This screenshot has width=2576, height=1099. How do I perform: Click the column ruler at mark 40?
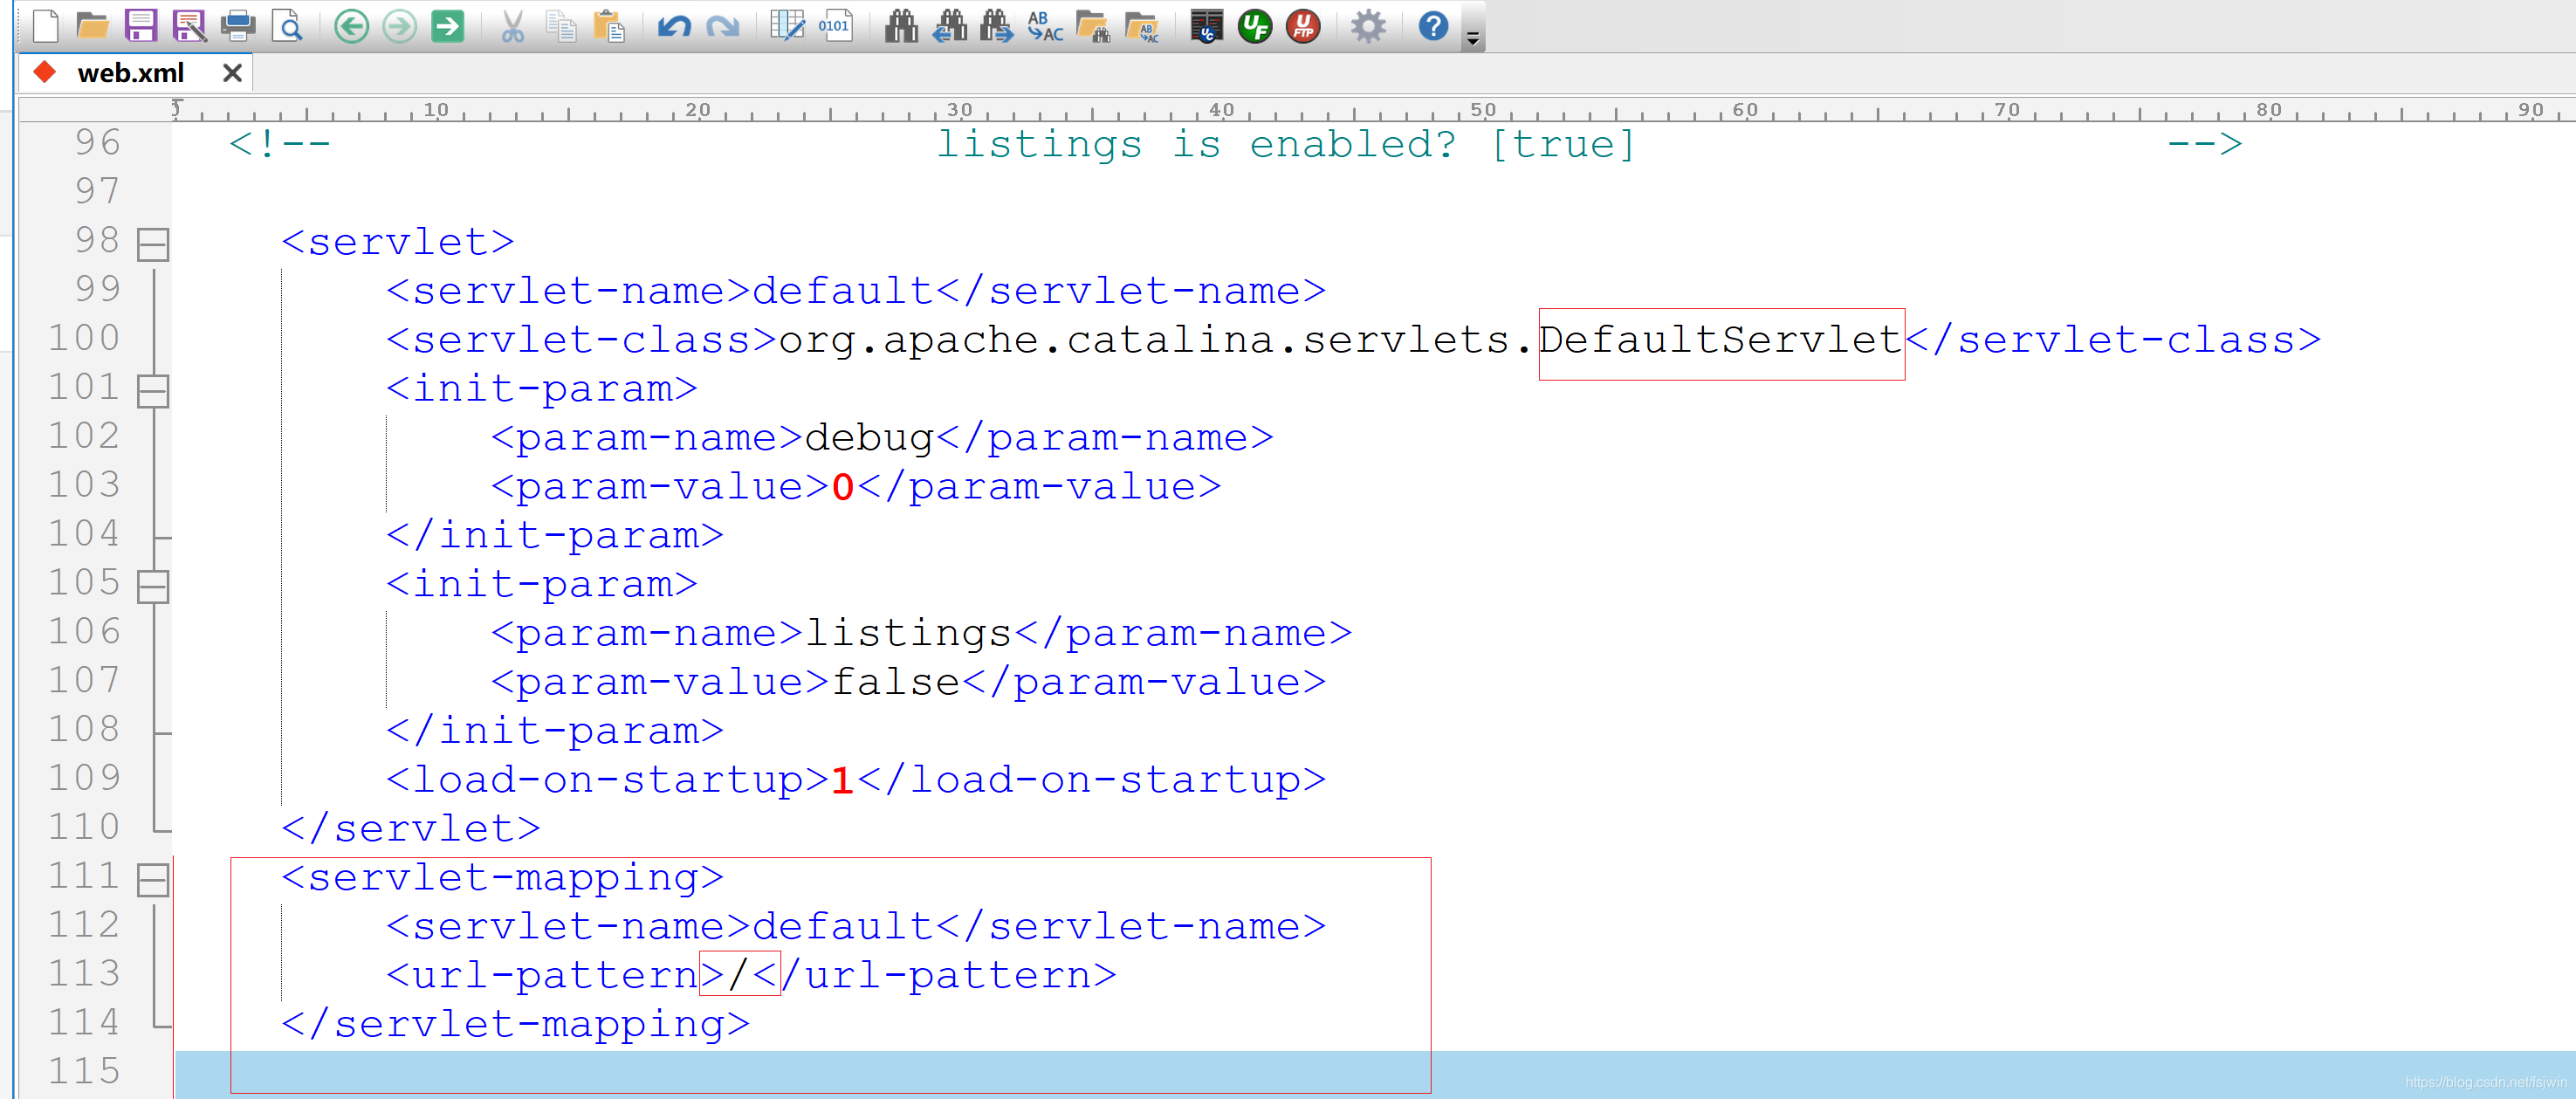1221,109
